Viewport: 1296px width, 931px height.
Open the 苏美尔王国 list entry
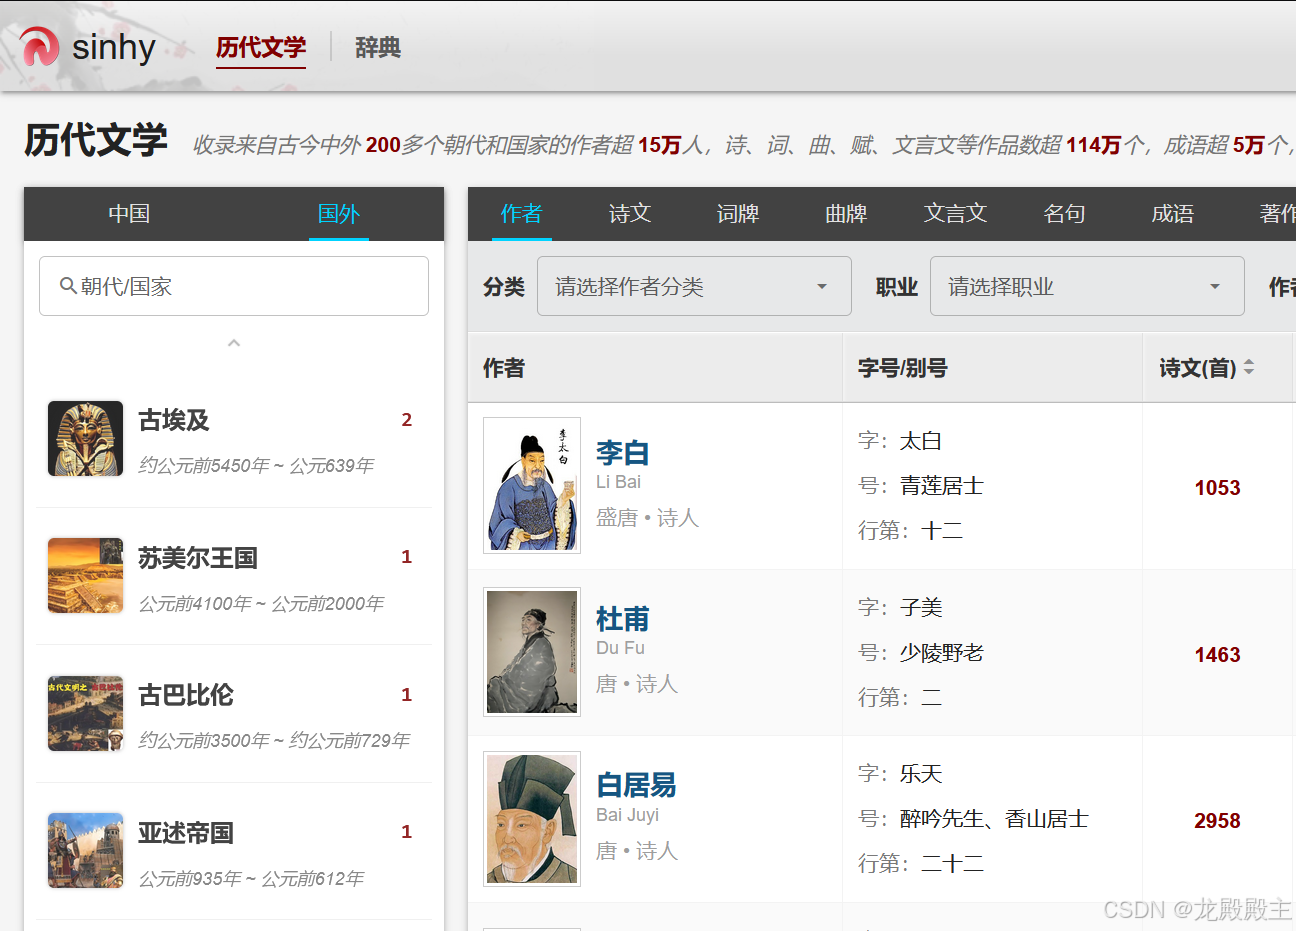point(234,576)
